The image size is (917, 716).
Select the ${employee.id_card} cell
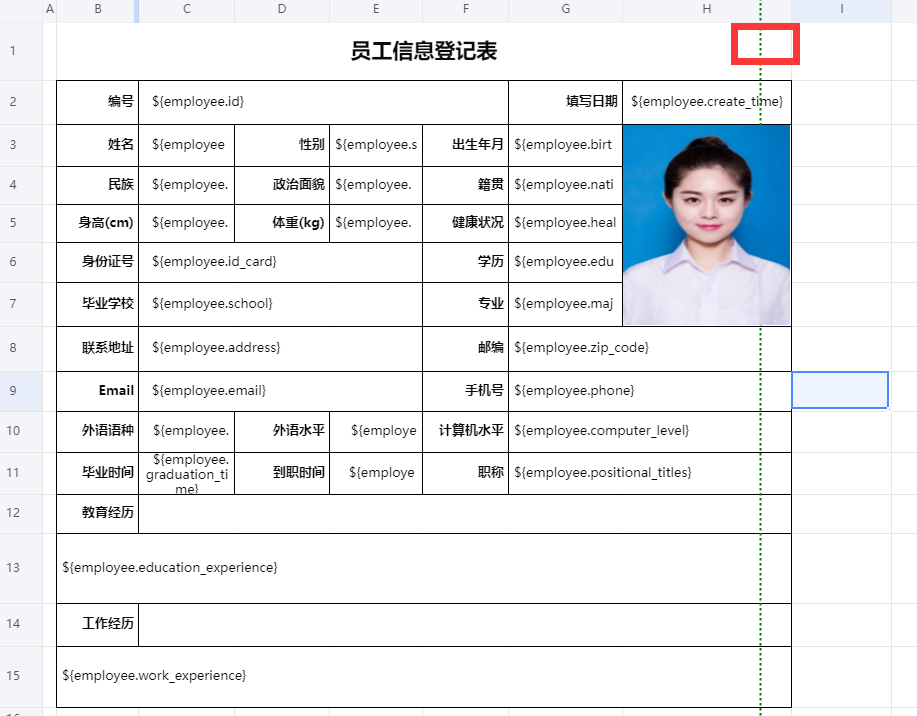(x=281, y=262)
